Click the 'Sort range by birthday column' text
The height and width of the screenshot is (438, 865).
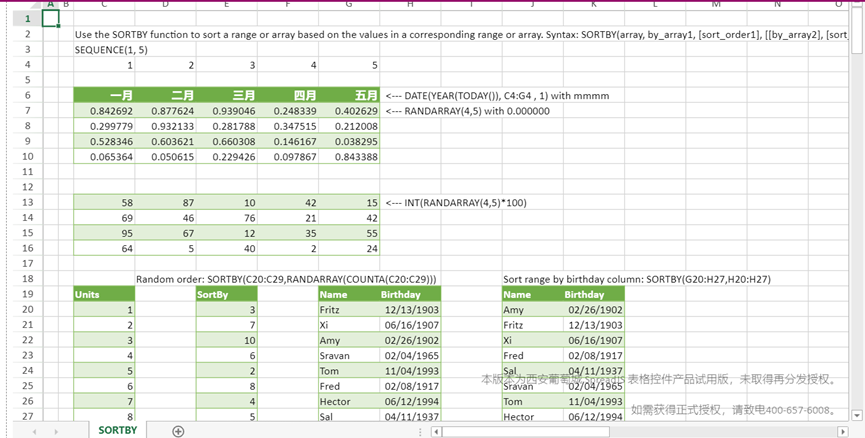coord(637,279)
